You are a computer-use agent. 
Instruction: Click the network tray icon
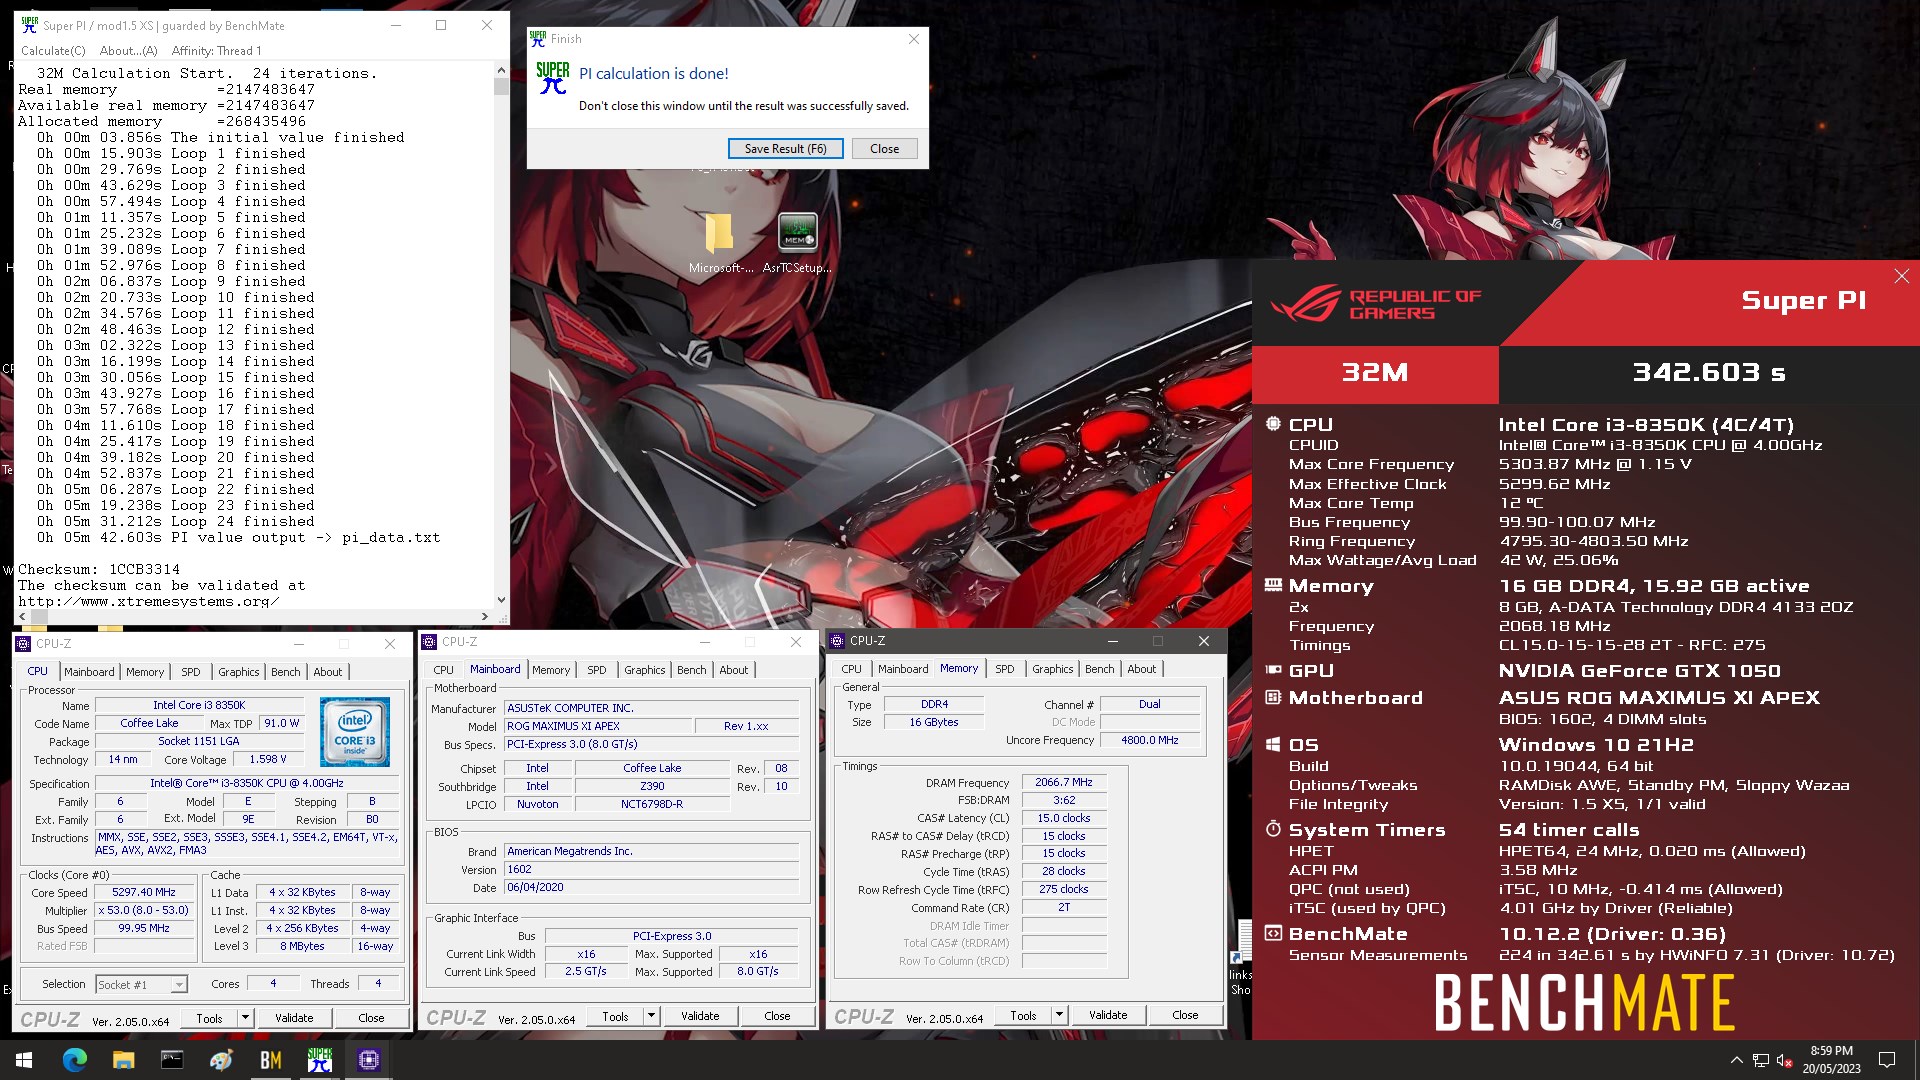click(x=1761, y=1060)
